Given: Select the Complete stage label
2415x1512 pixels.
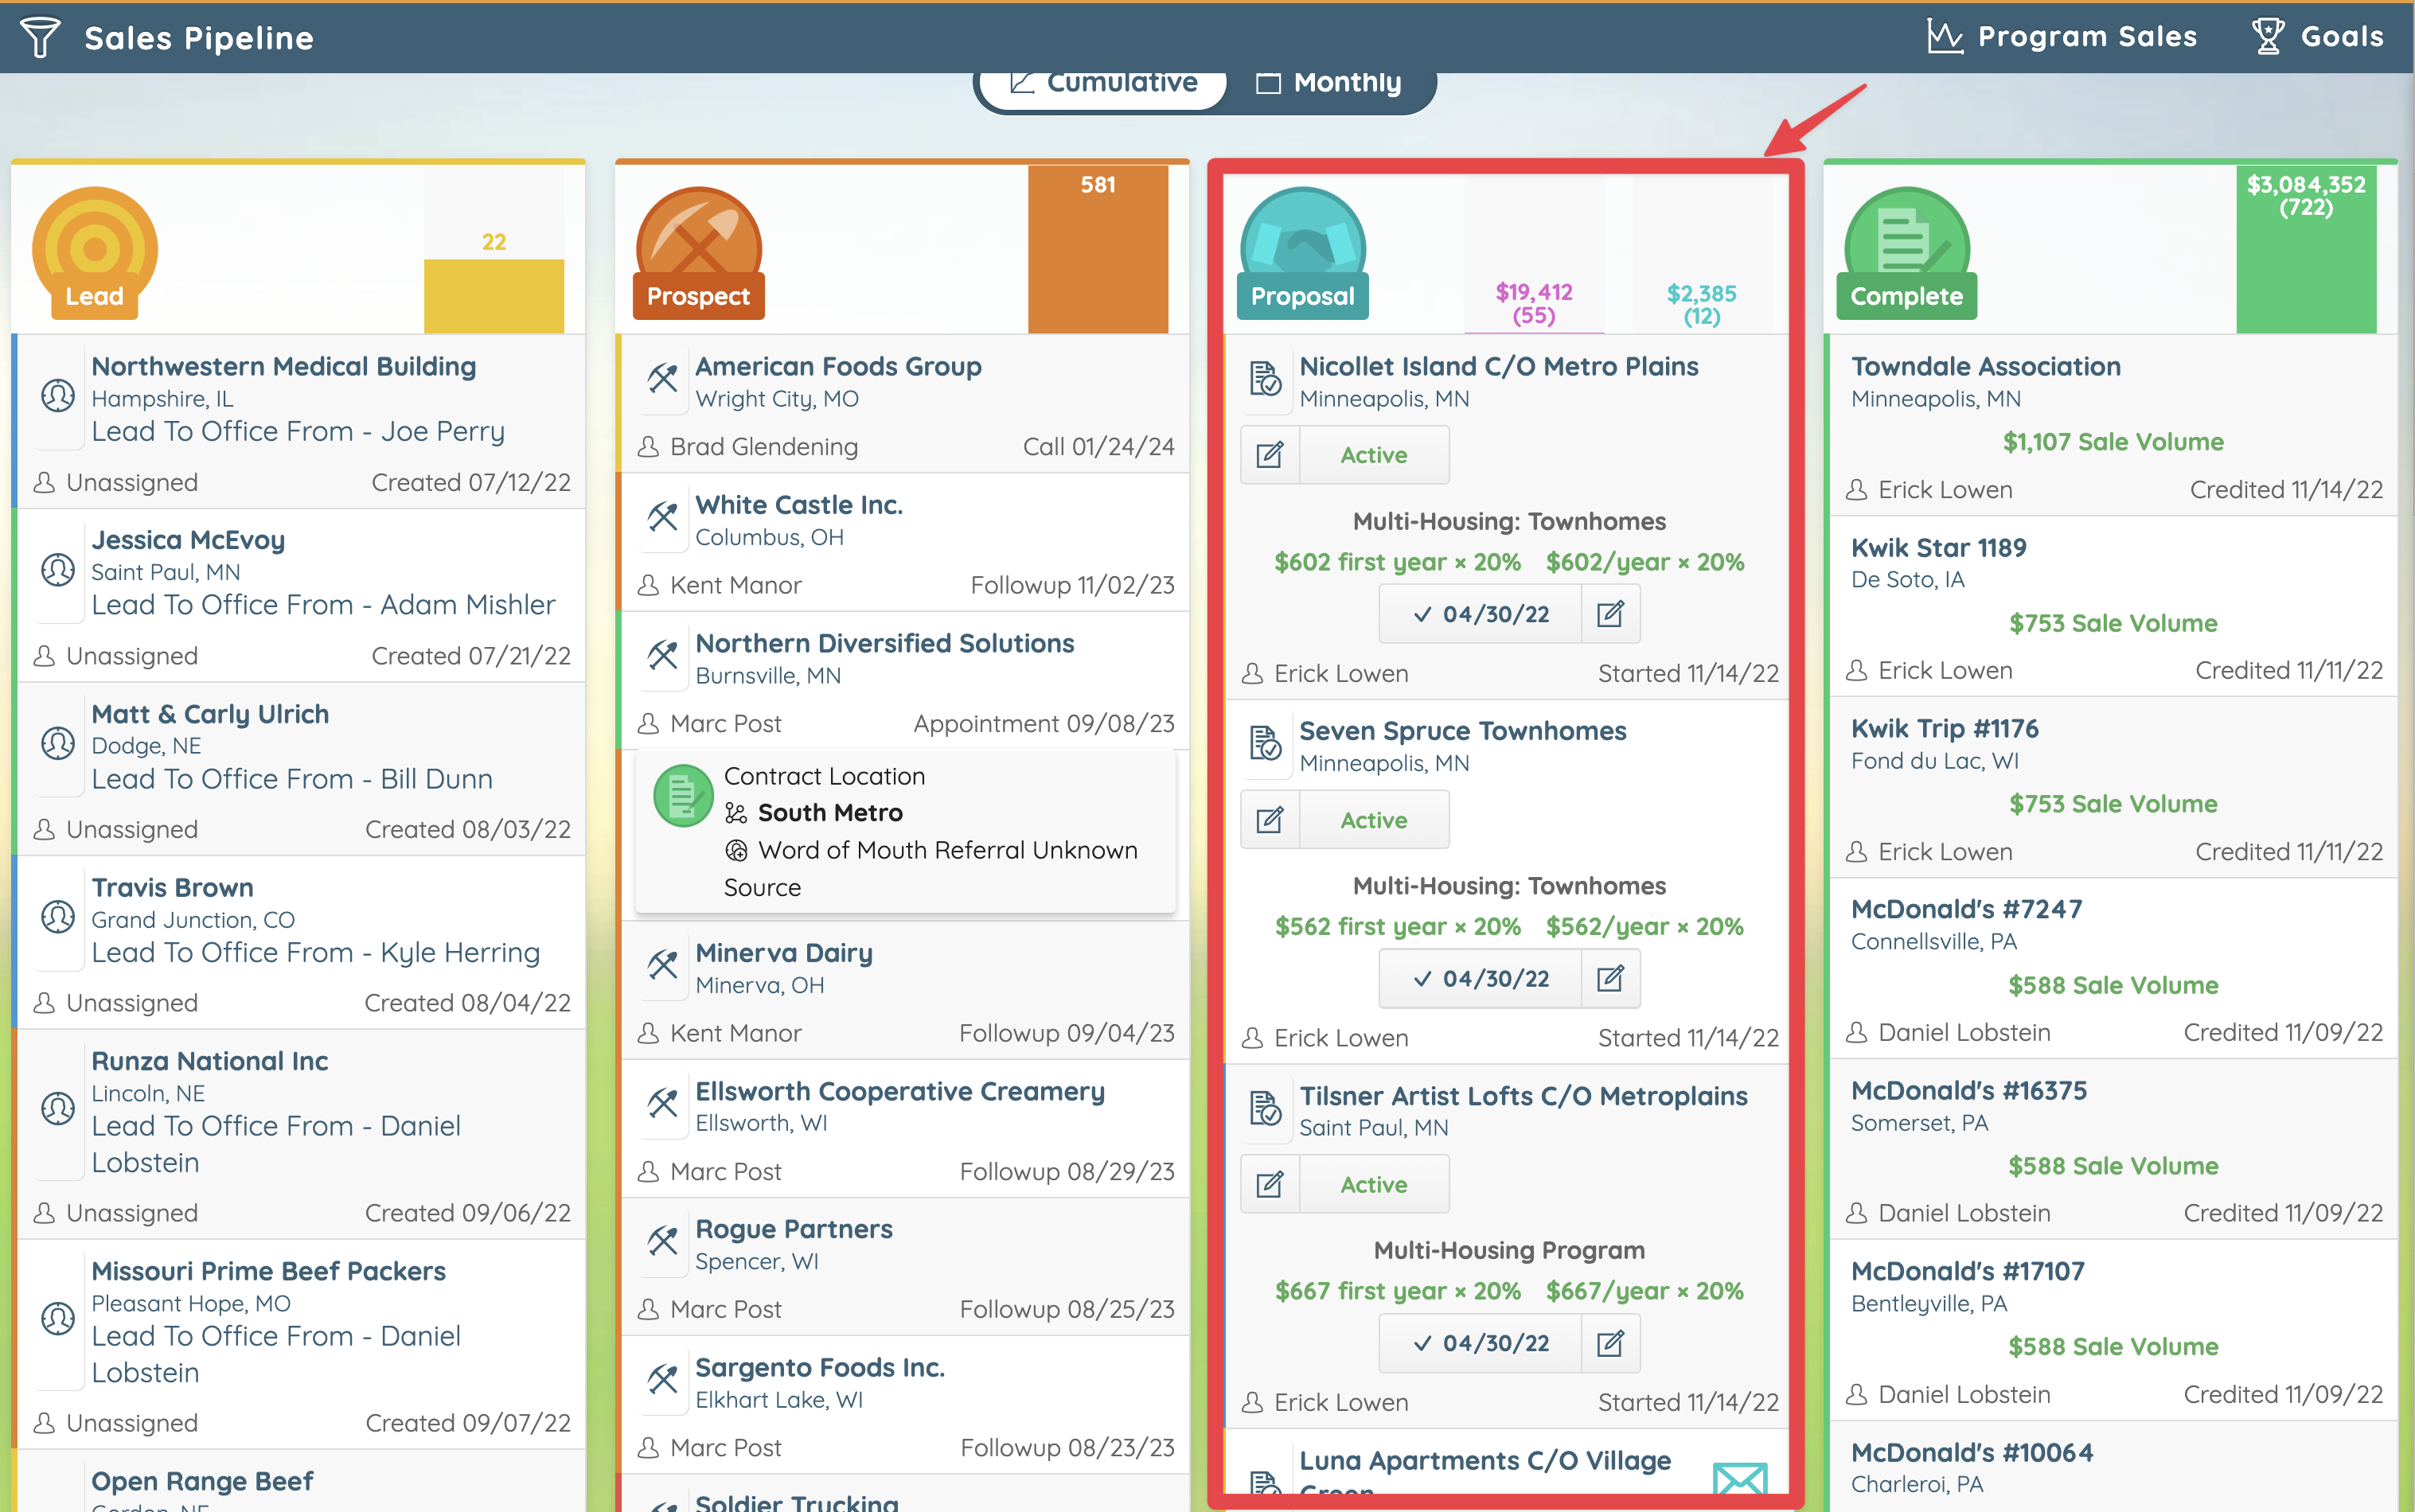Looking at the screenshot, I should point(1906,296).
